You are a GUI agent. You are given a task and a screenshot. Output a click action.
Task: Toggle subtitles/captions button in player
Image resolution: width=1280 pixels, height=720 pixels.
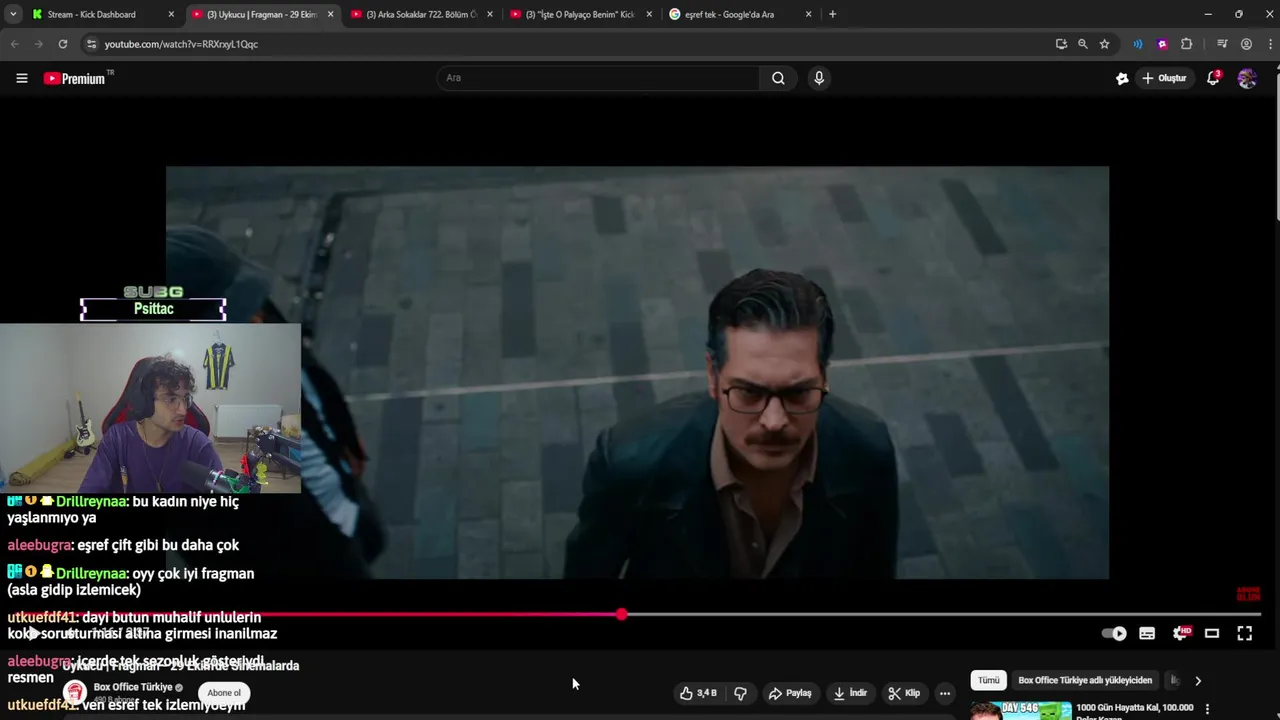coord(1147,633)
